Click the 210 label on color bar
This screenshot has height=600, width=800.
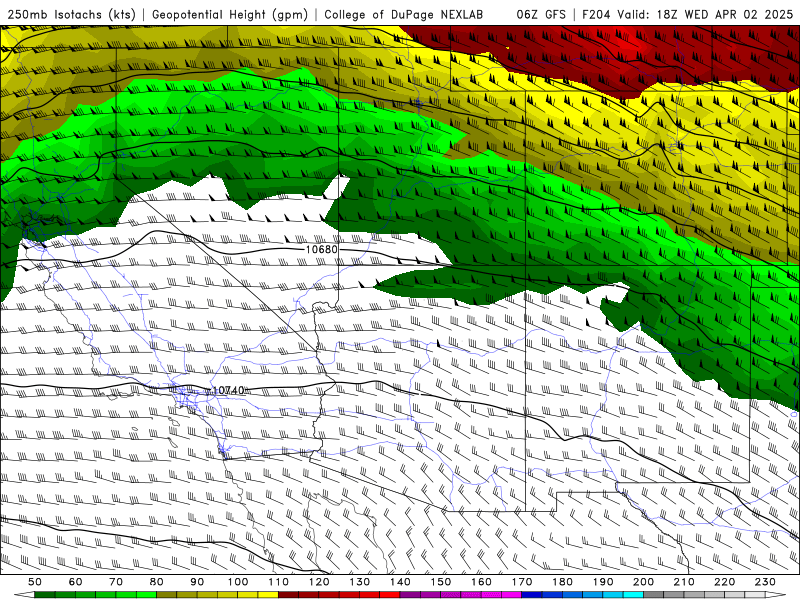pos(684,582)
